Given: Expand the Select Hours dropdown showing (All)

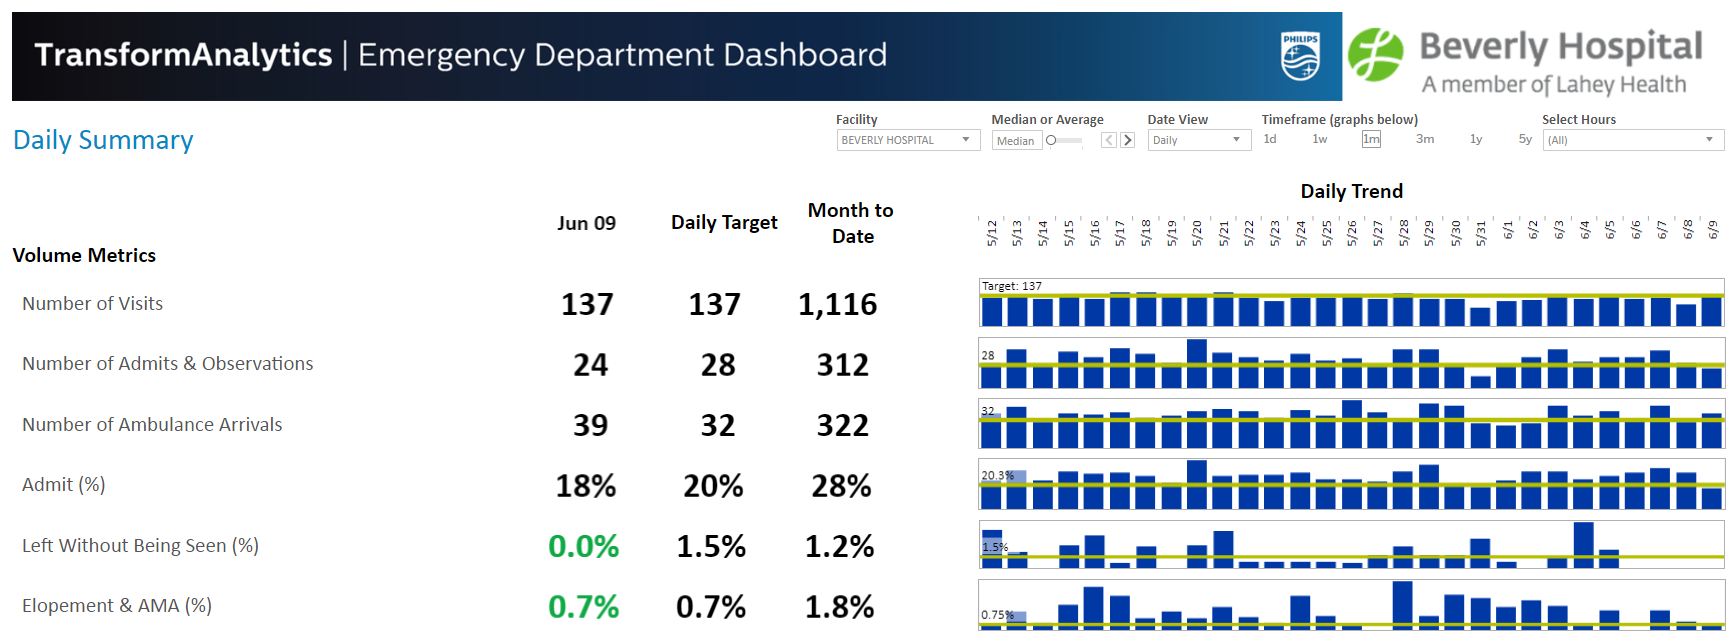Looking at the screenshot, I should pos(1633,140).
